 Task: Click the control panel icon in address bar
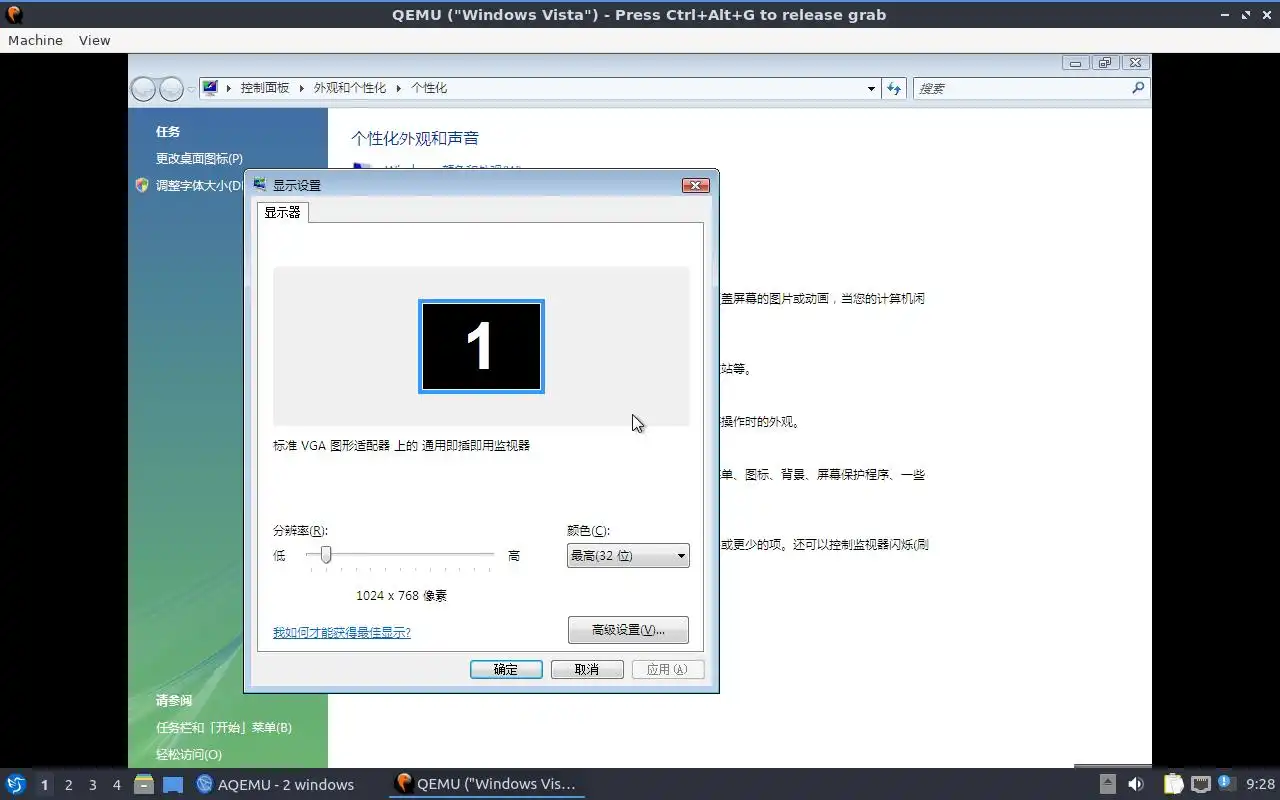pyautogui.click(x=210, y=88)
